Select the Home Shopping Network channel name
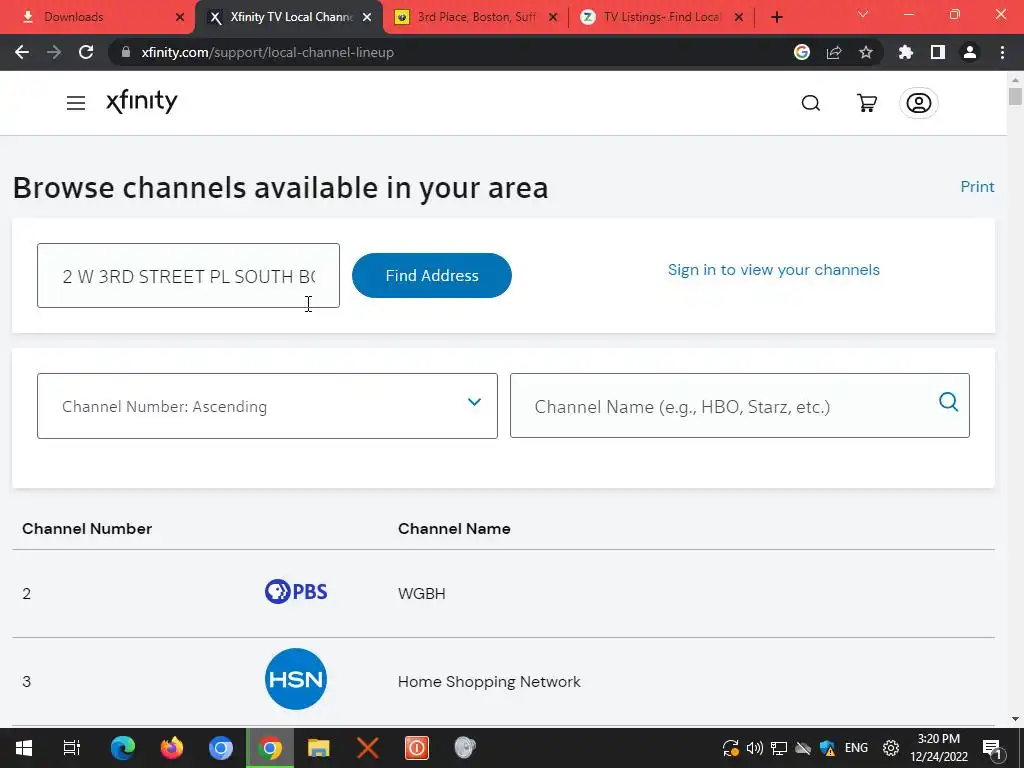 point(489,682)
